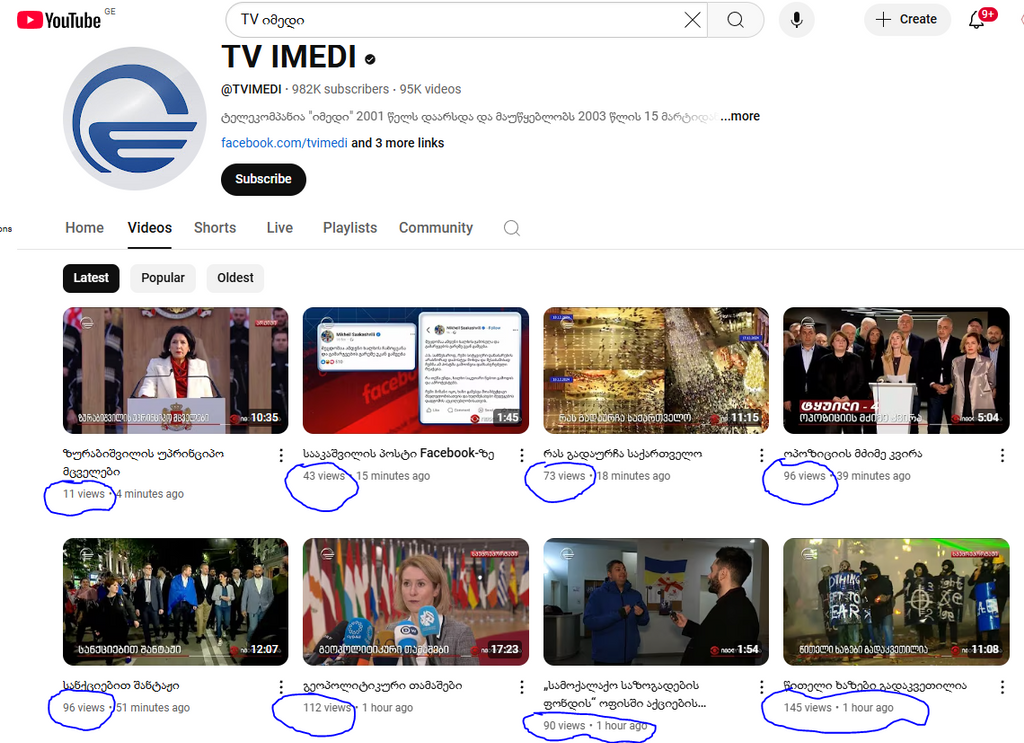This screenshot has height=743, width=1024.
Task: Open the Create button menu
Action: pyautogui.click(x=906, y=20)
